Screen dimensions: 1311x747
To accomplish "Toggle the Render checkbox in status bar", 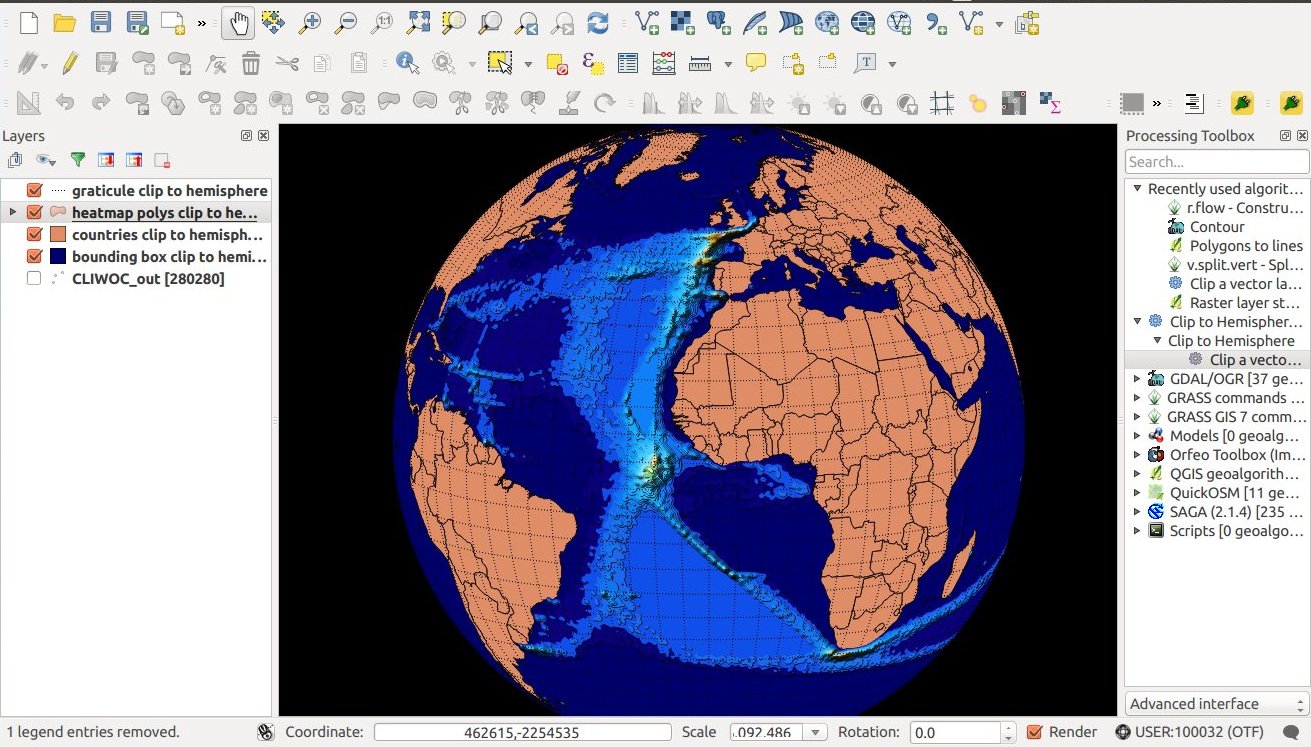I will (1035, 732).
